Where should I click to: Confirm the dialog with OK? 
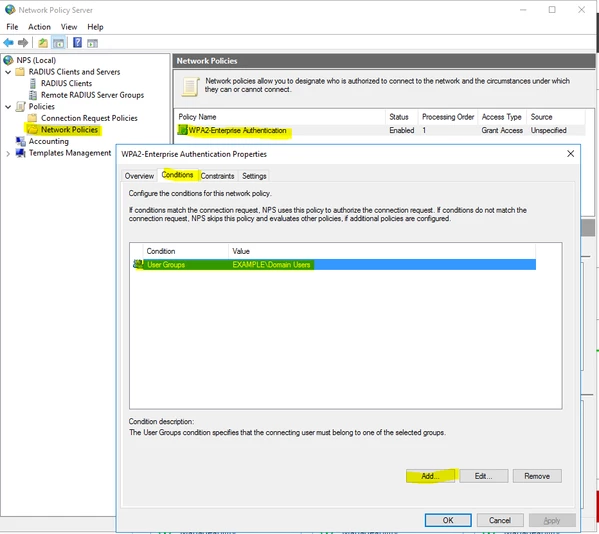[448, 520]
